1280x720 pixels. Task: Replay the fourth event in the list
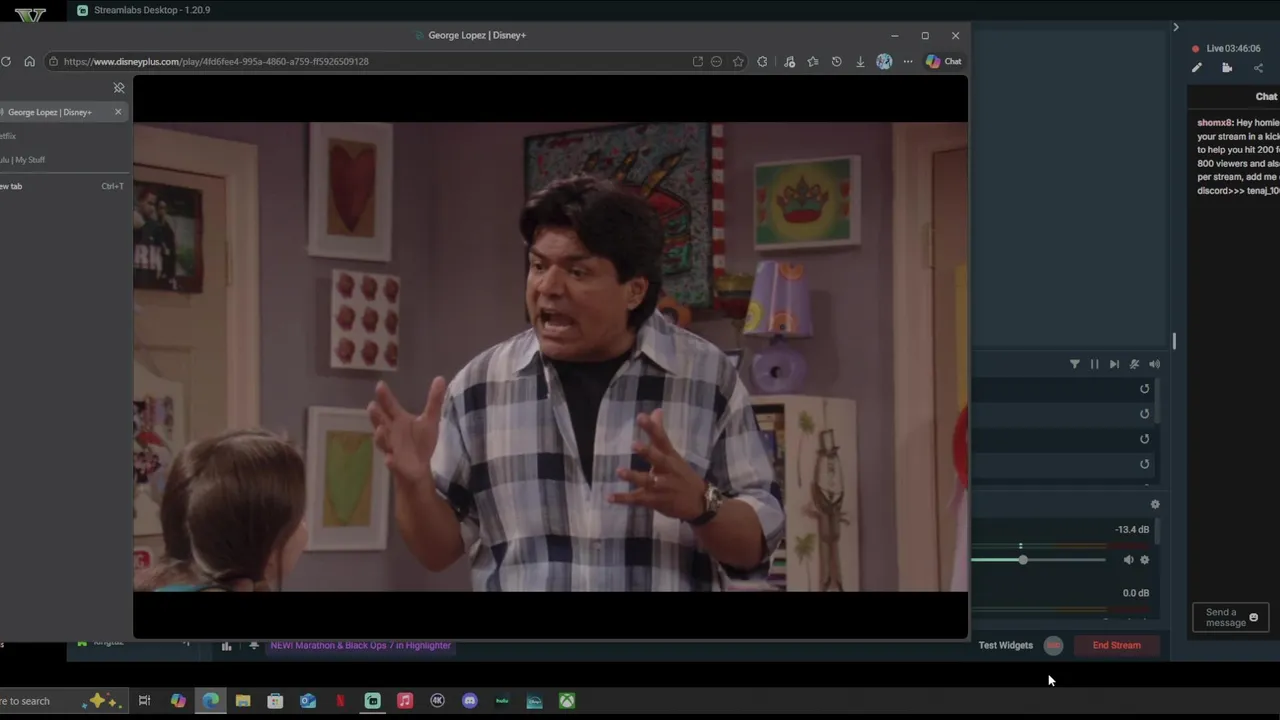[x=1145, y=464]
